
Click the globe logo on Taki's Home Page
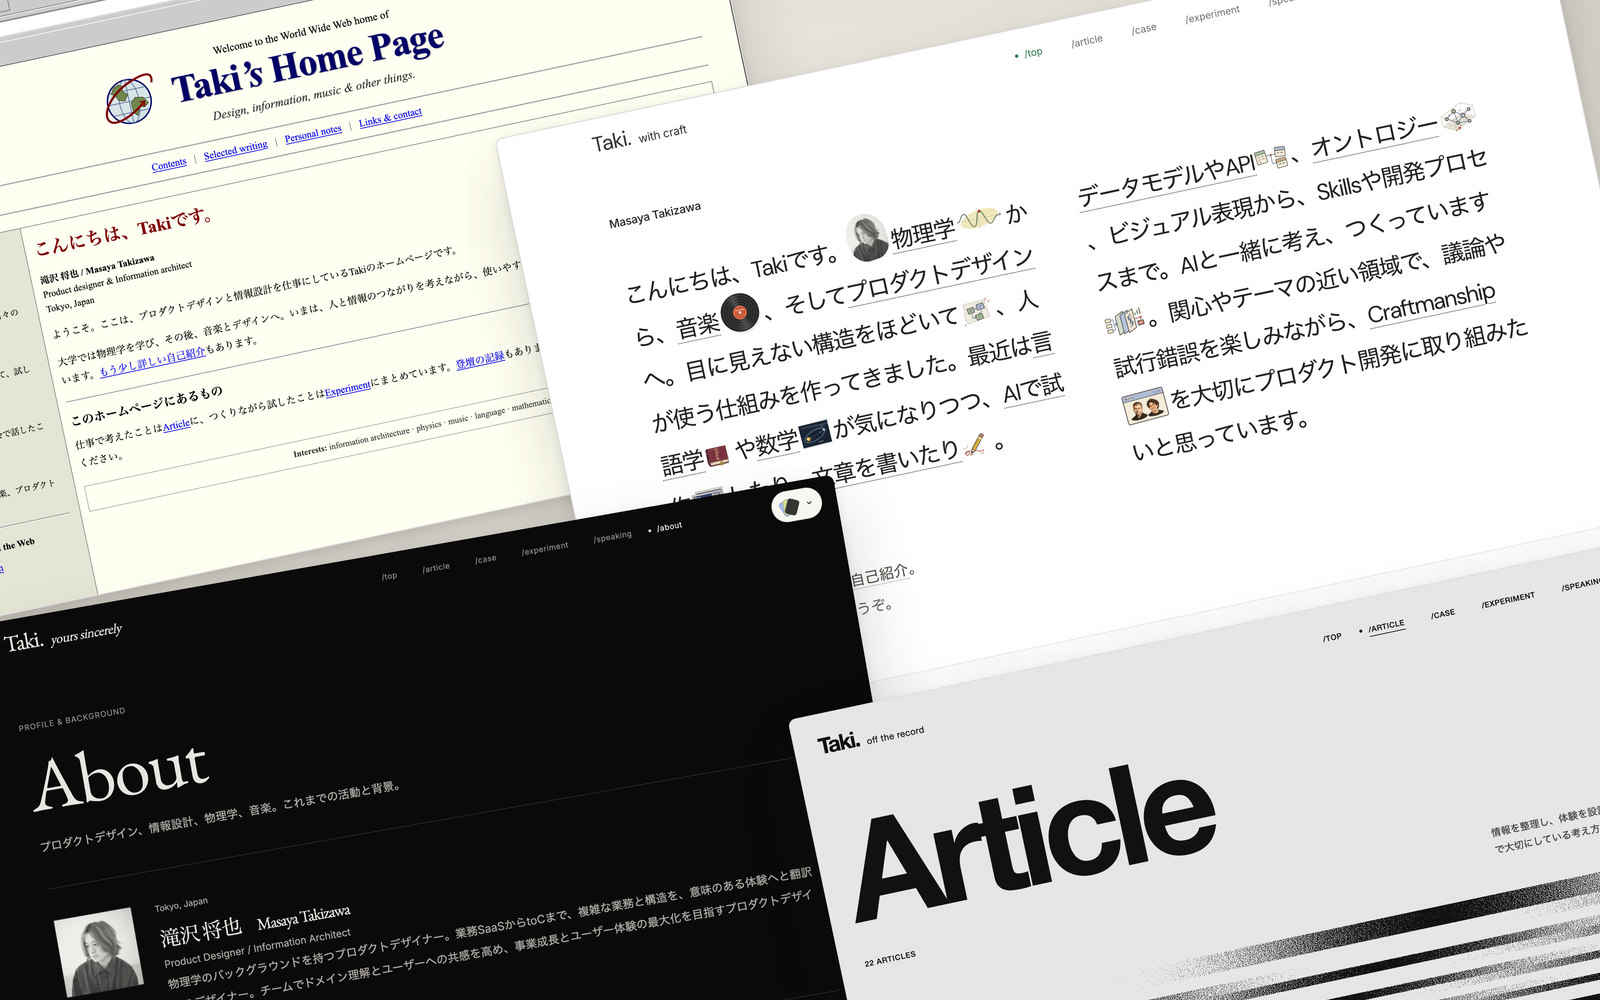129,99
